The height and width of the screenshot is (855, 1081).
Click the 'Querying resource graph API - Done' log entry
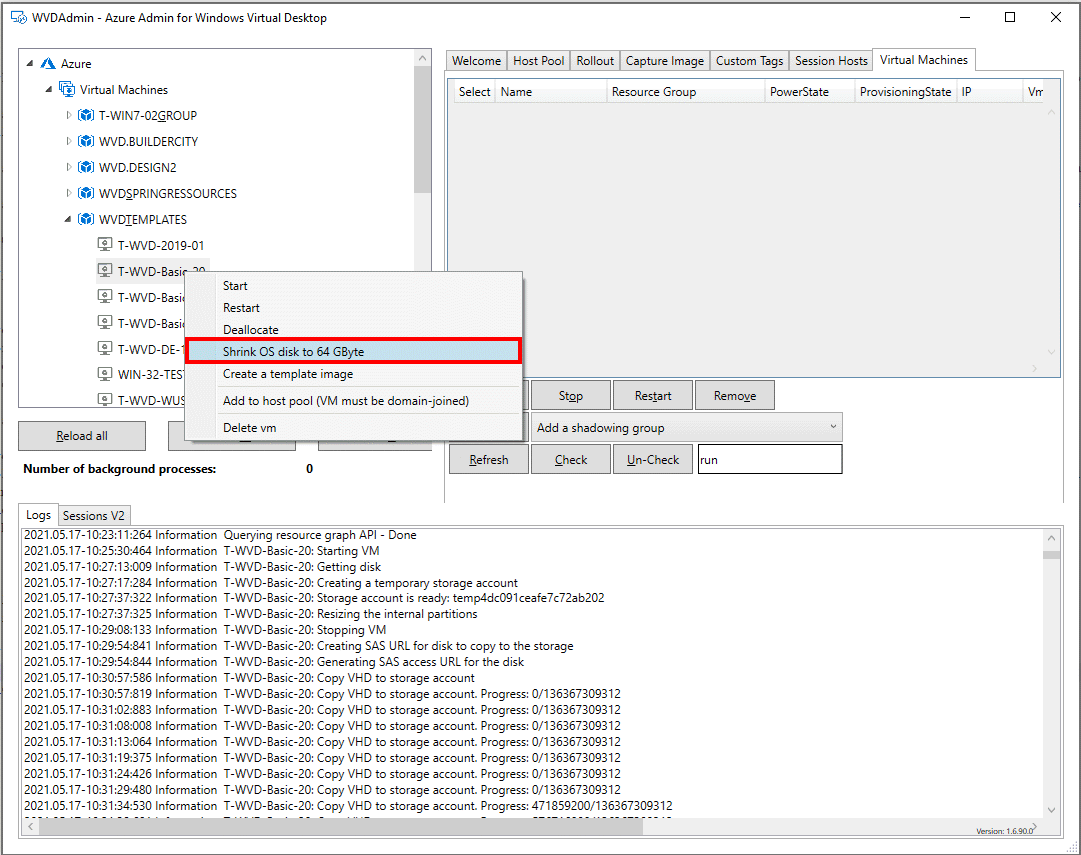coord(220,535)
